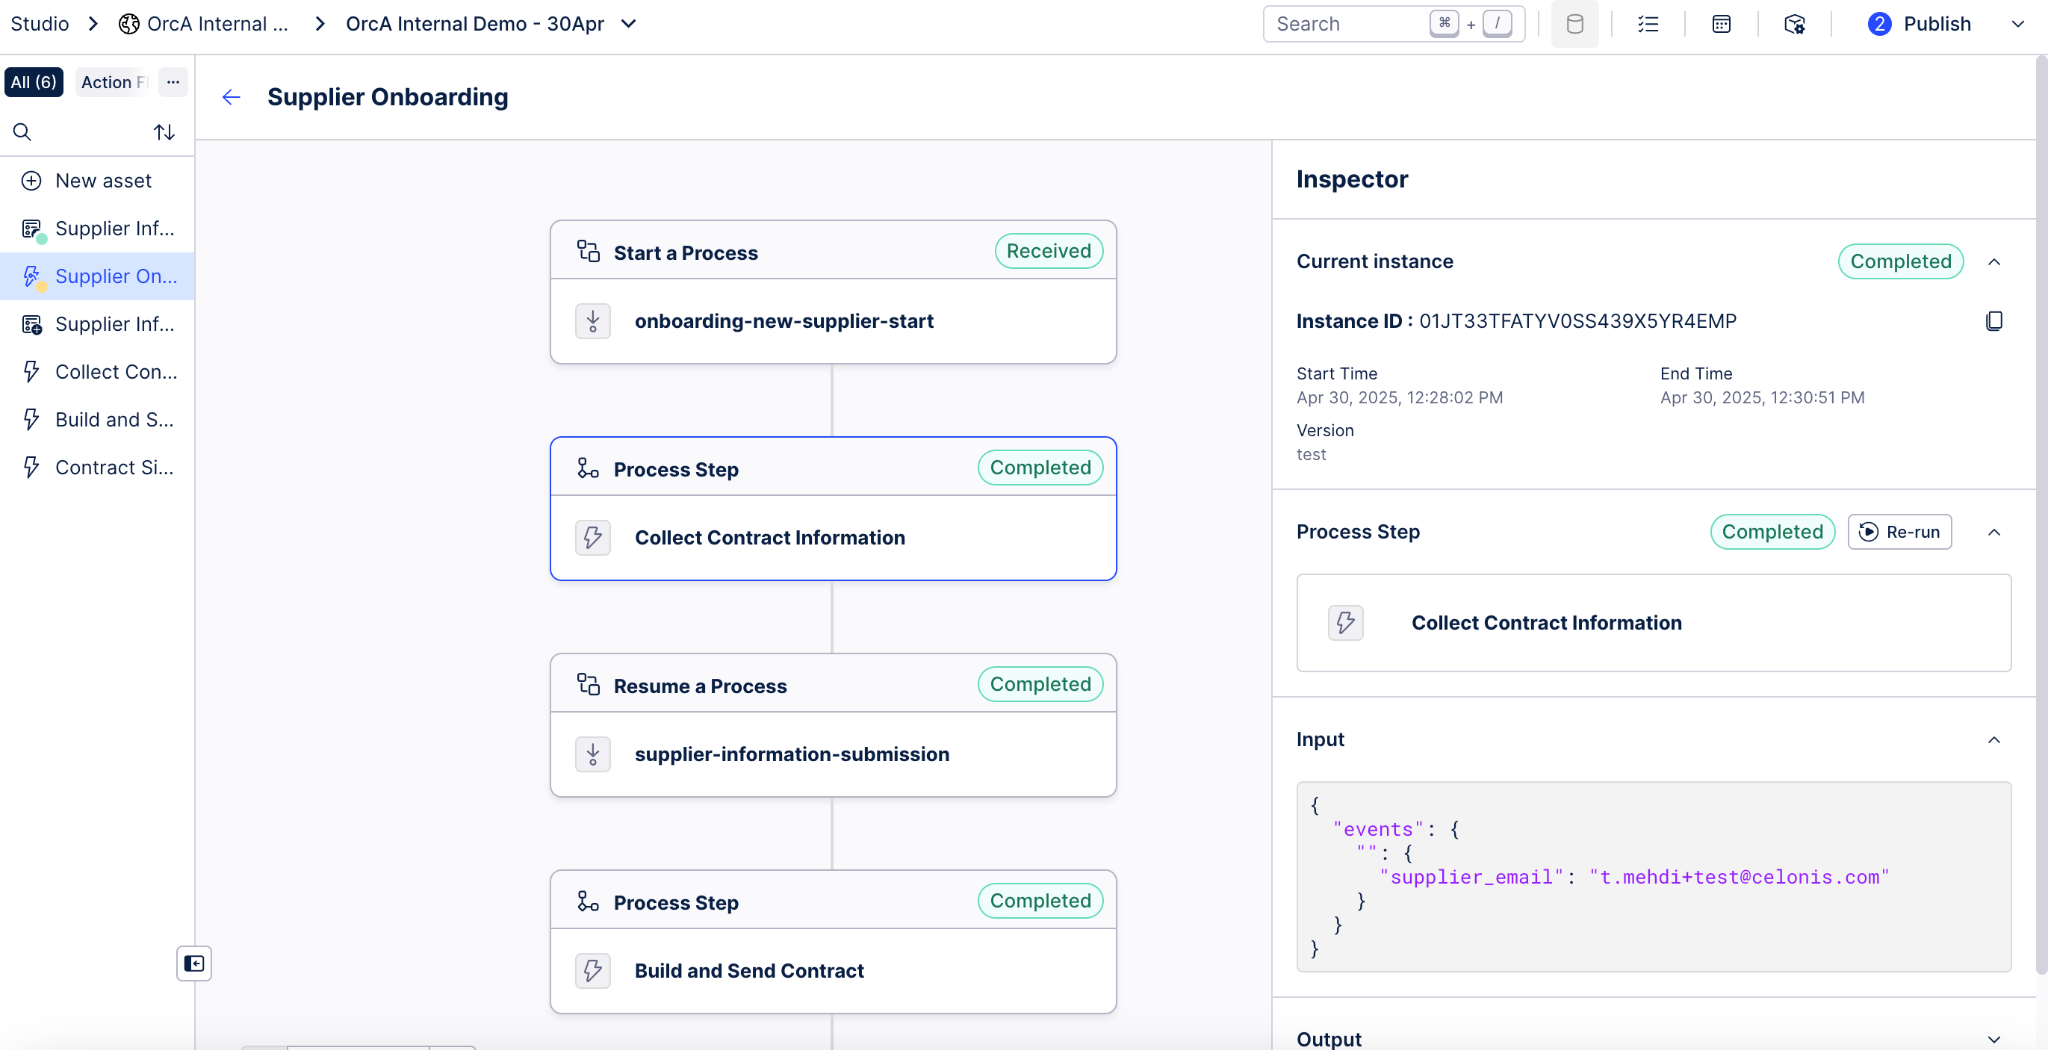The width and height of the screenshot is (2048, 1050).
Task: Open the package settings icon near Publish
Action: pyautogui.click(x=1795, y=24)
